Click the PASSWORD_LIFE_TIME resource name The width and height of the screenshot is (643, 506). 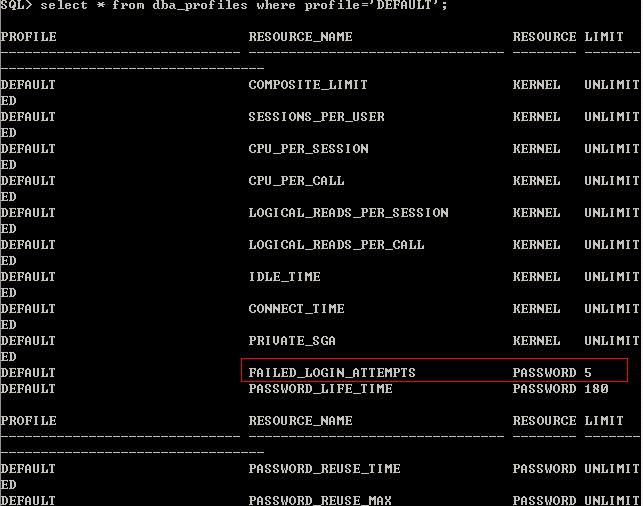320,389
